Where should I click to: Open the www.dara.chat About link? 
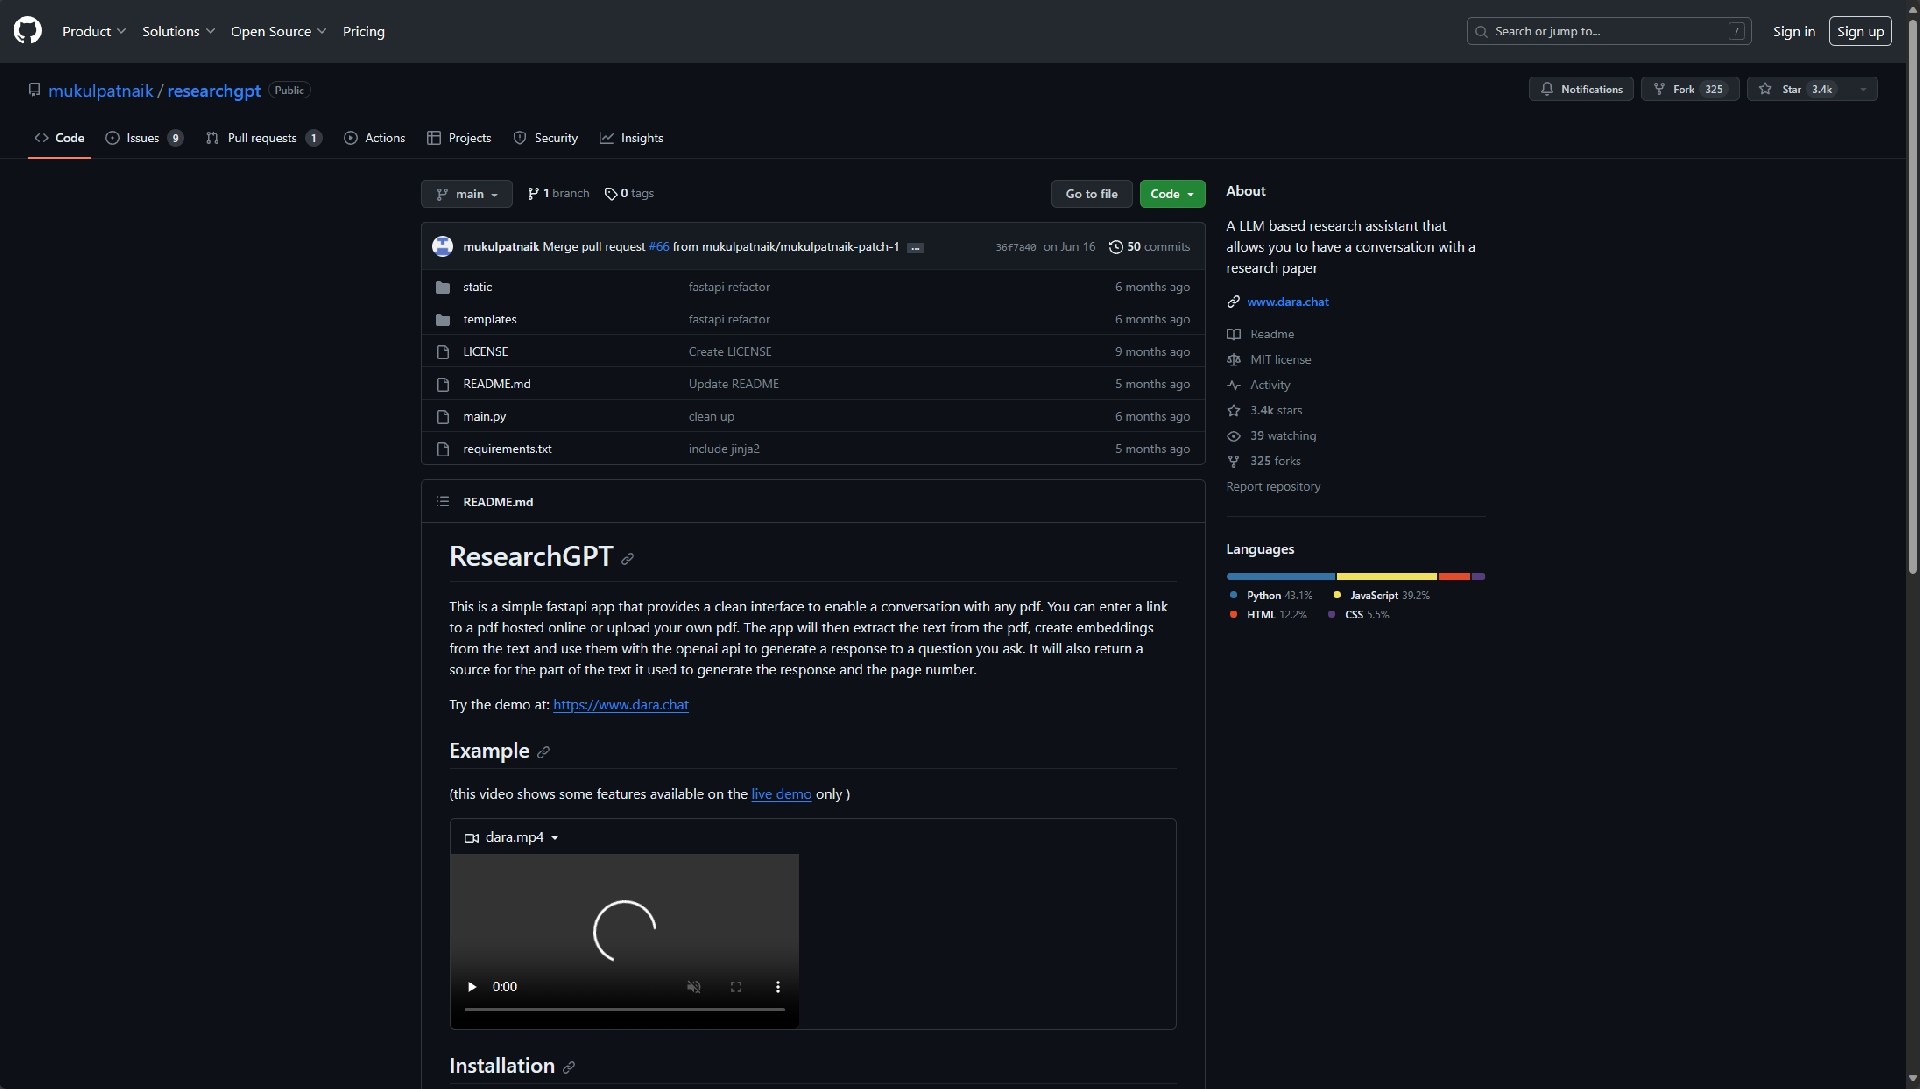click(1288, 302)
